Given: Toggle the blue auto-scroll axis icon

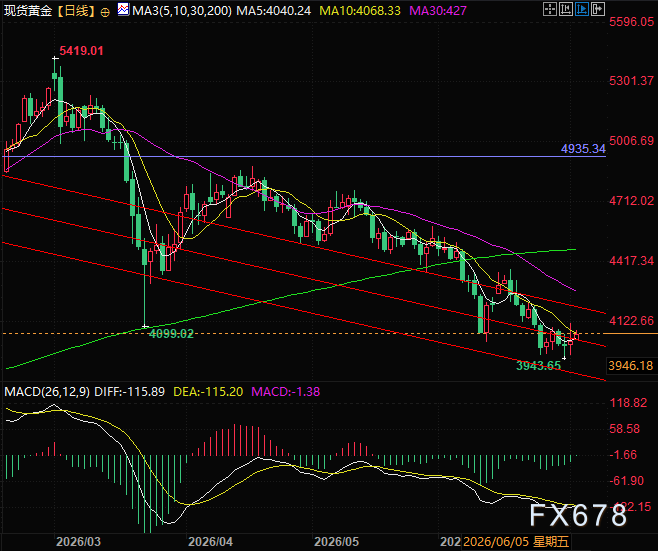Looking at the screenshot, I should point(582,9).
